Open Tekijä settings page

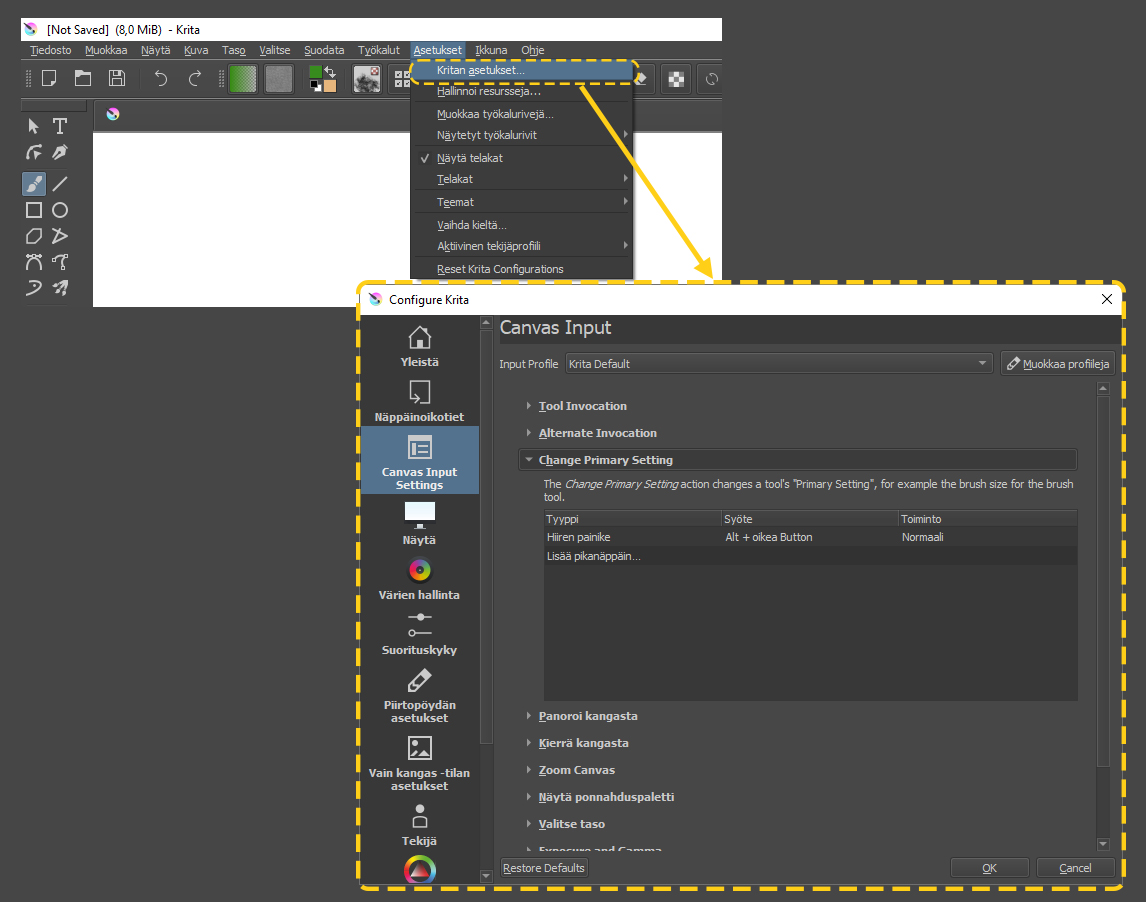[420, 825]
